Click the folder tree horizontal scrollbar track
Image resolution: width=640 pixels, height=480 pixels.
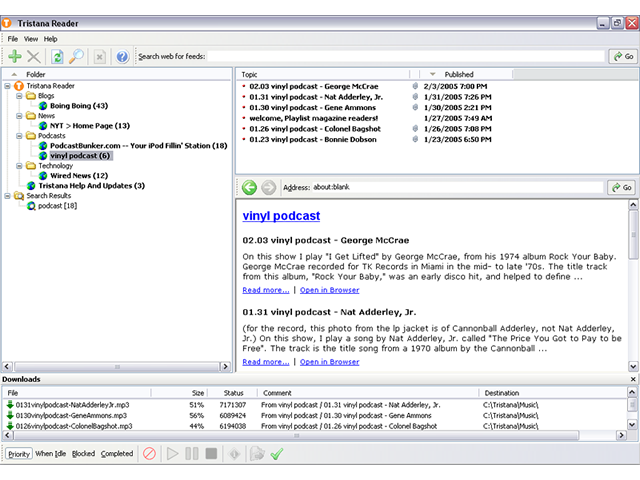(x=117, y=367)
